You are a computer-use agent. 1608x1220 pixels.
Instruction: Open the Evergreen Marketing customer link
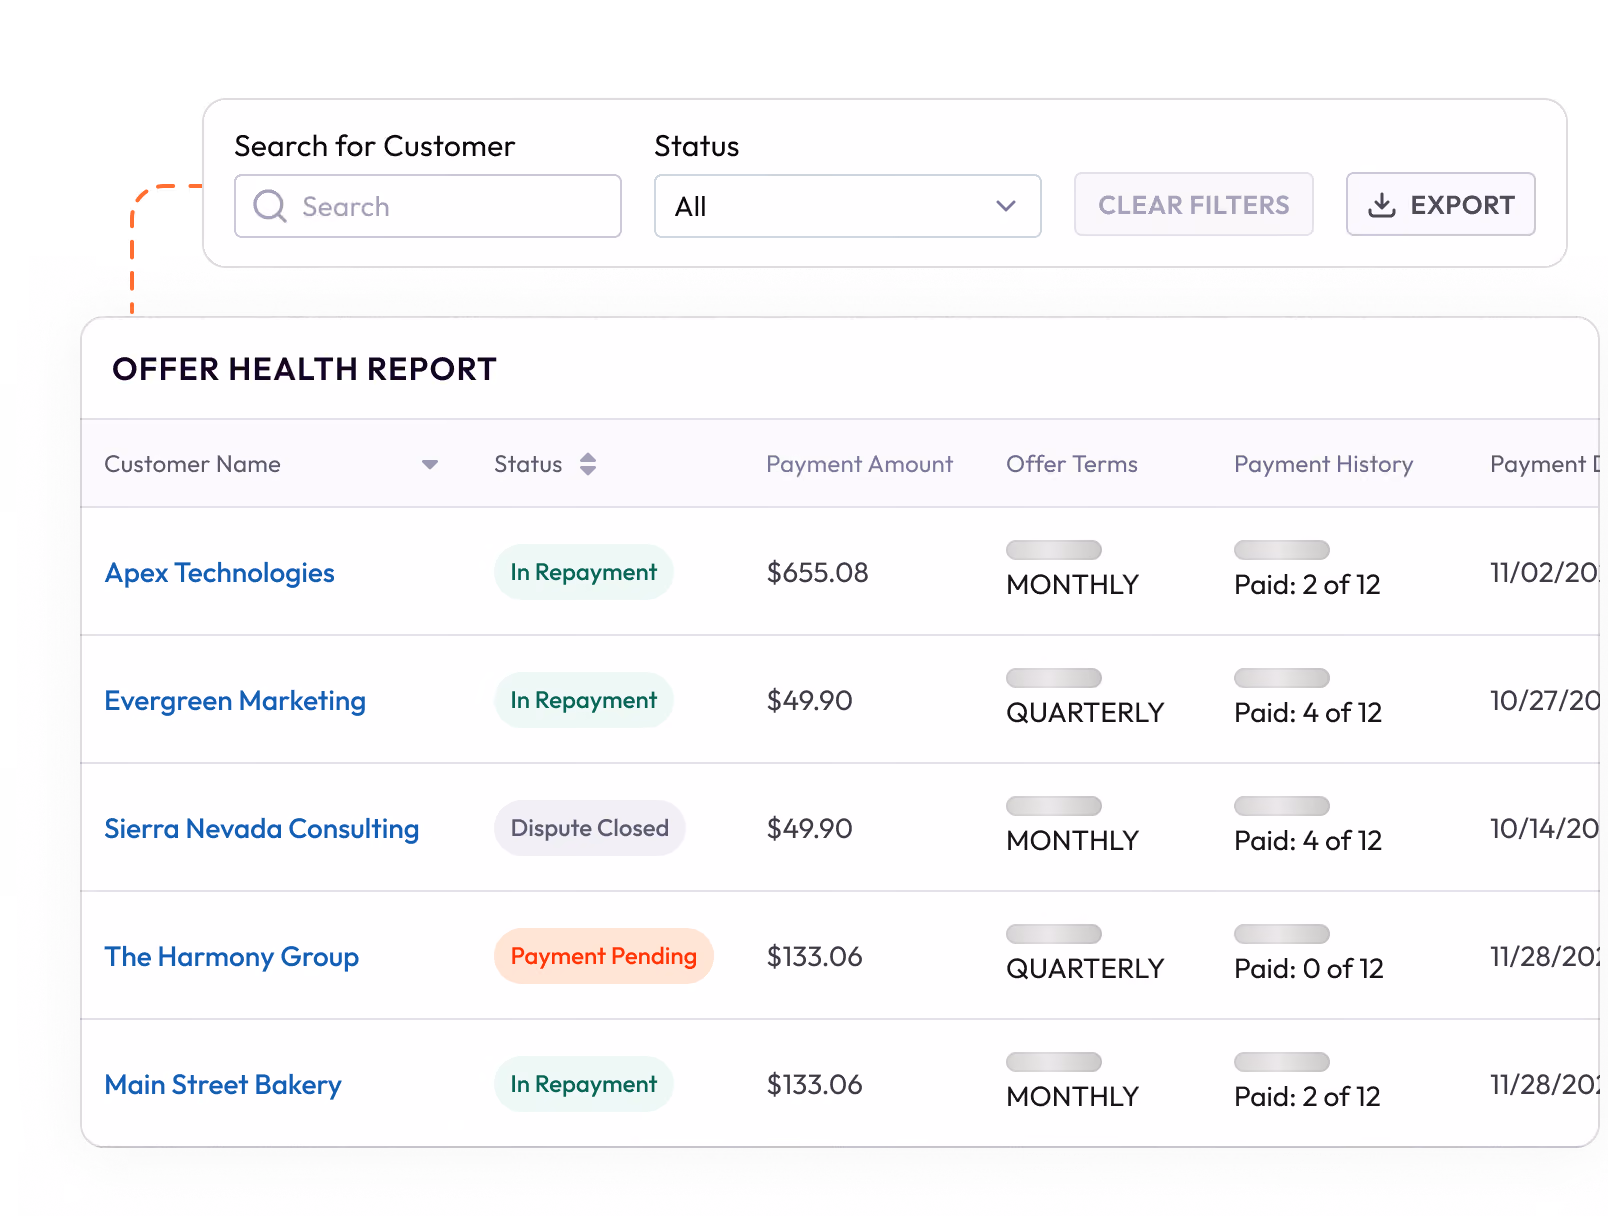(x=235, y=701)
